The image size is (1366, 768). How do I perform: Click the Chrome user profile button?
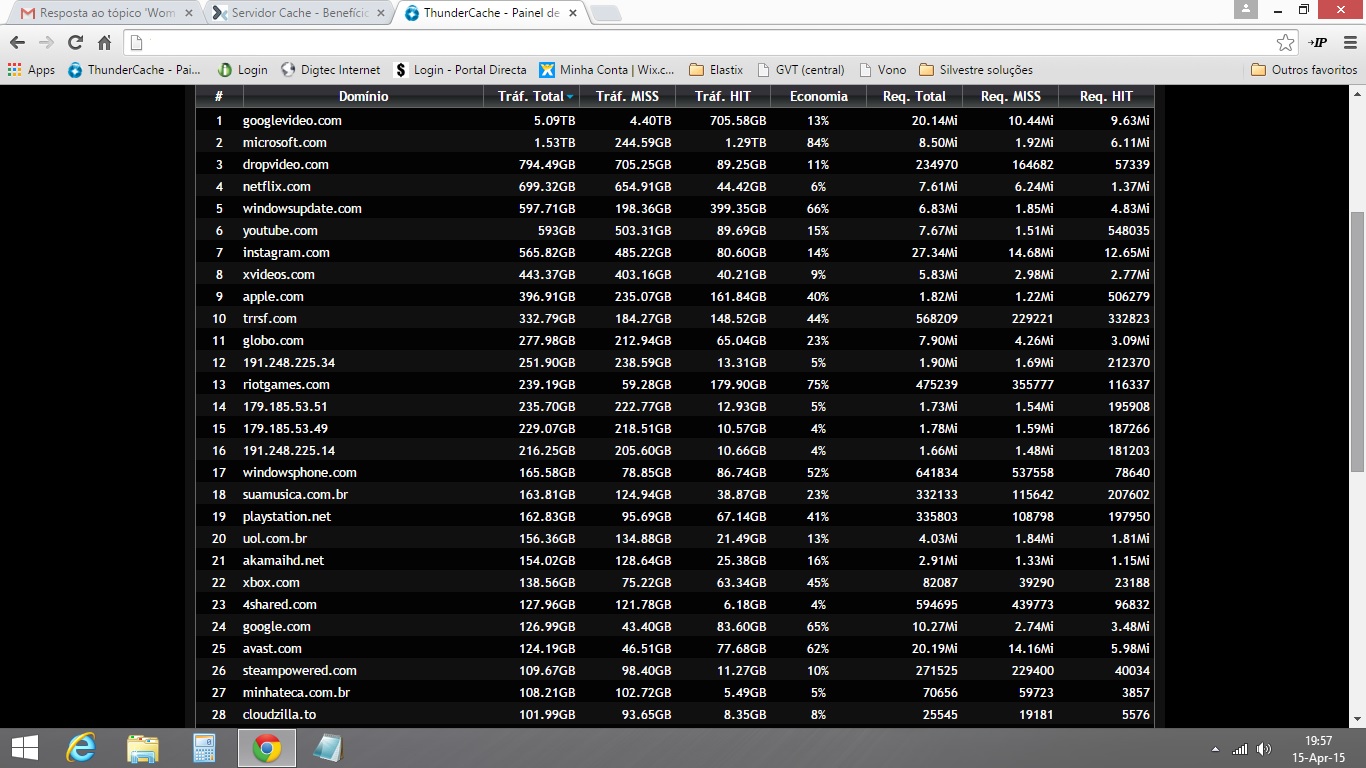1245,9
